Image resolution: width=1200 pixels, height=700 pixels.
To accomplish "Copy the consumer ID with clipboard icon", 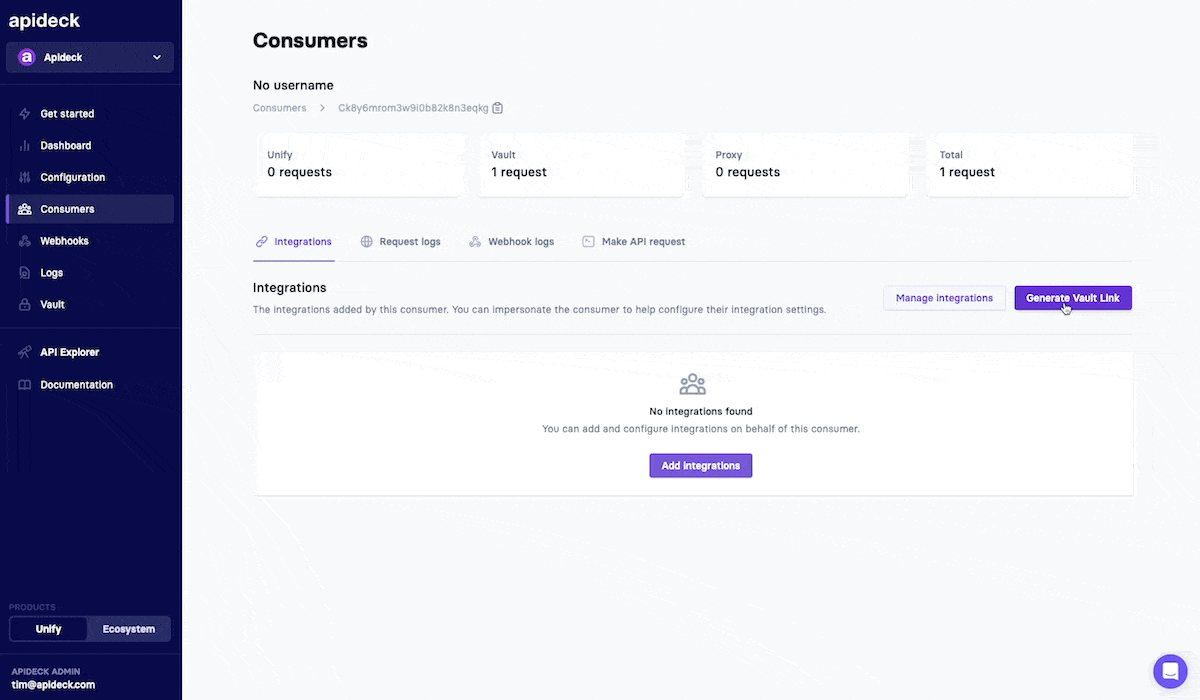I will 498,108.
